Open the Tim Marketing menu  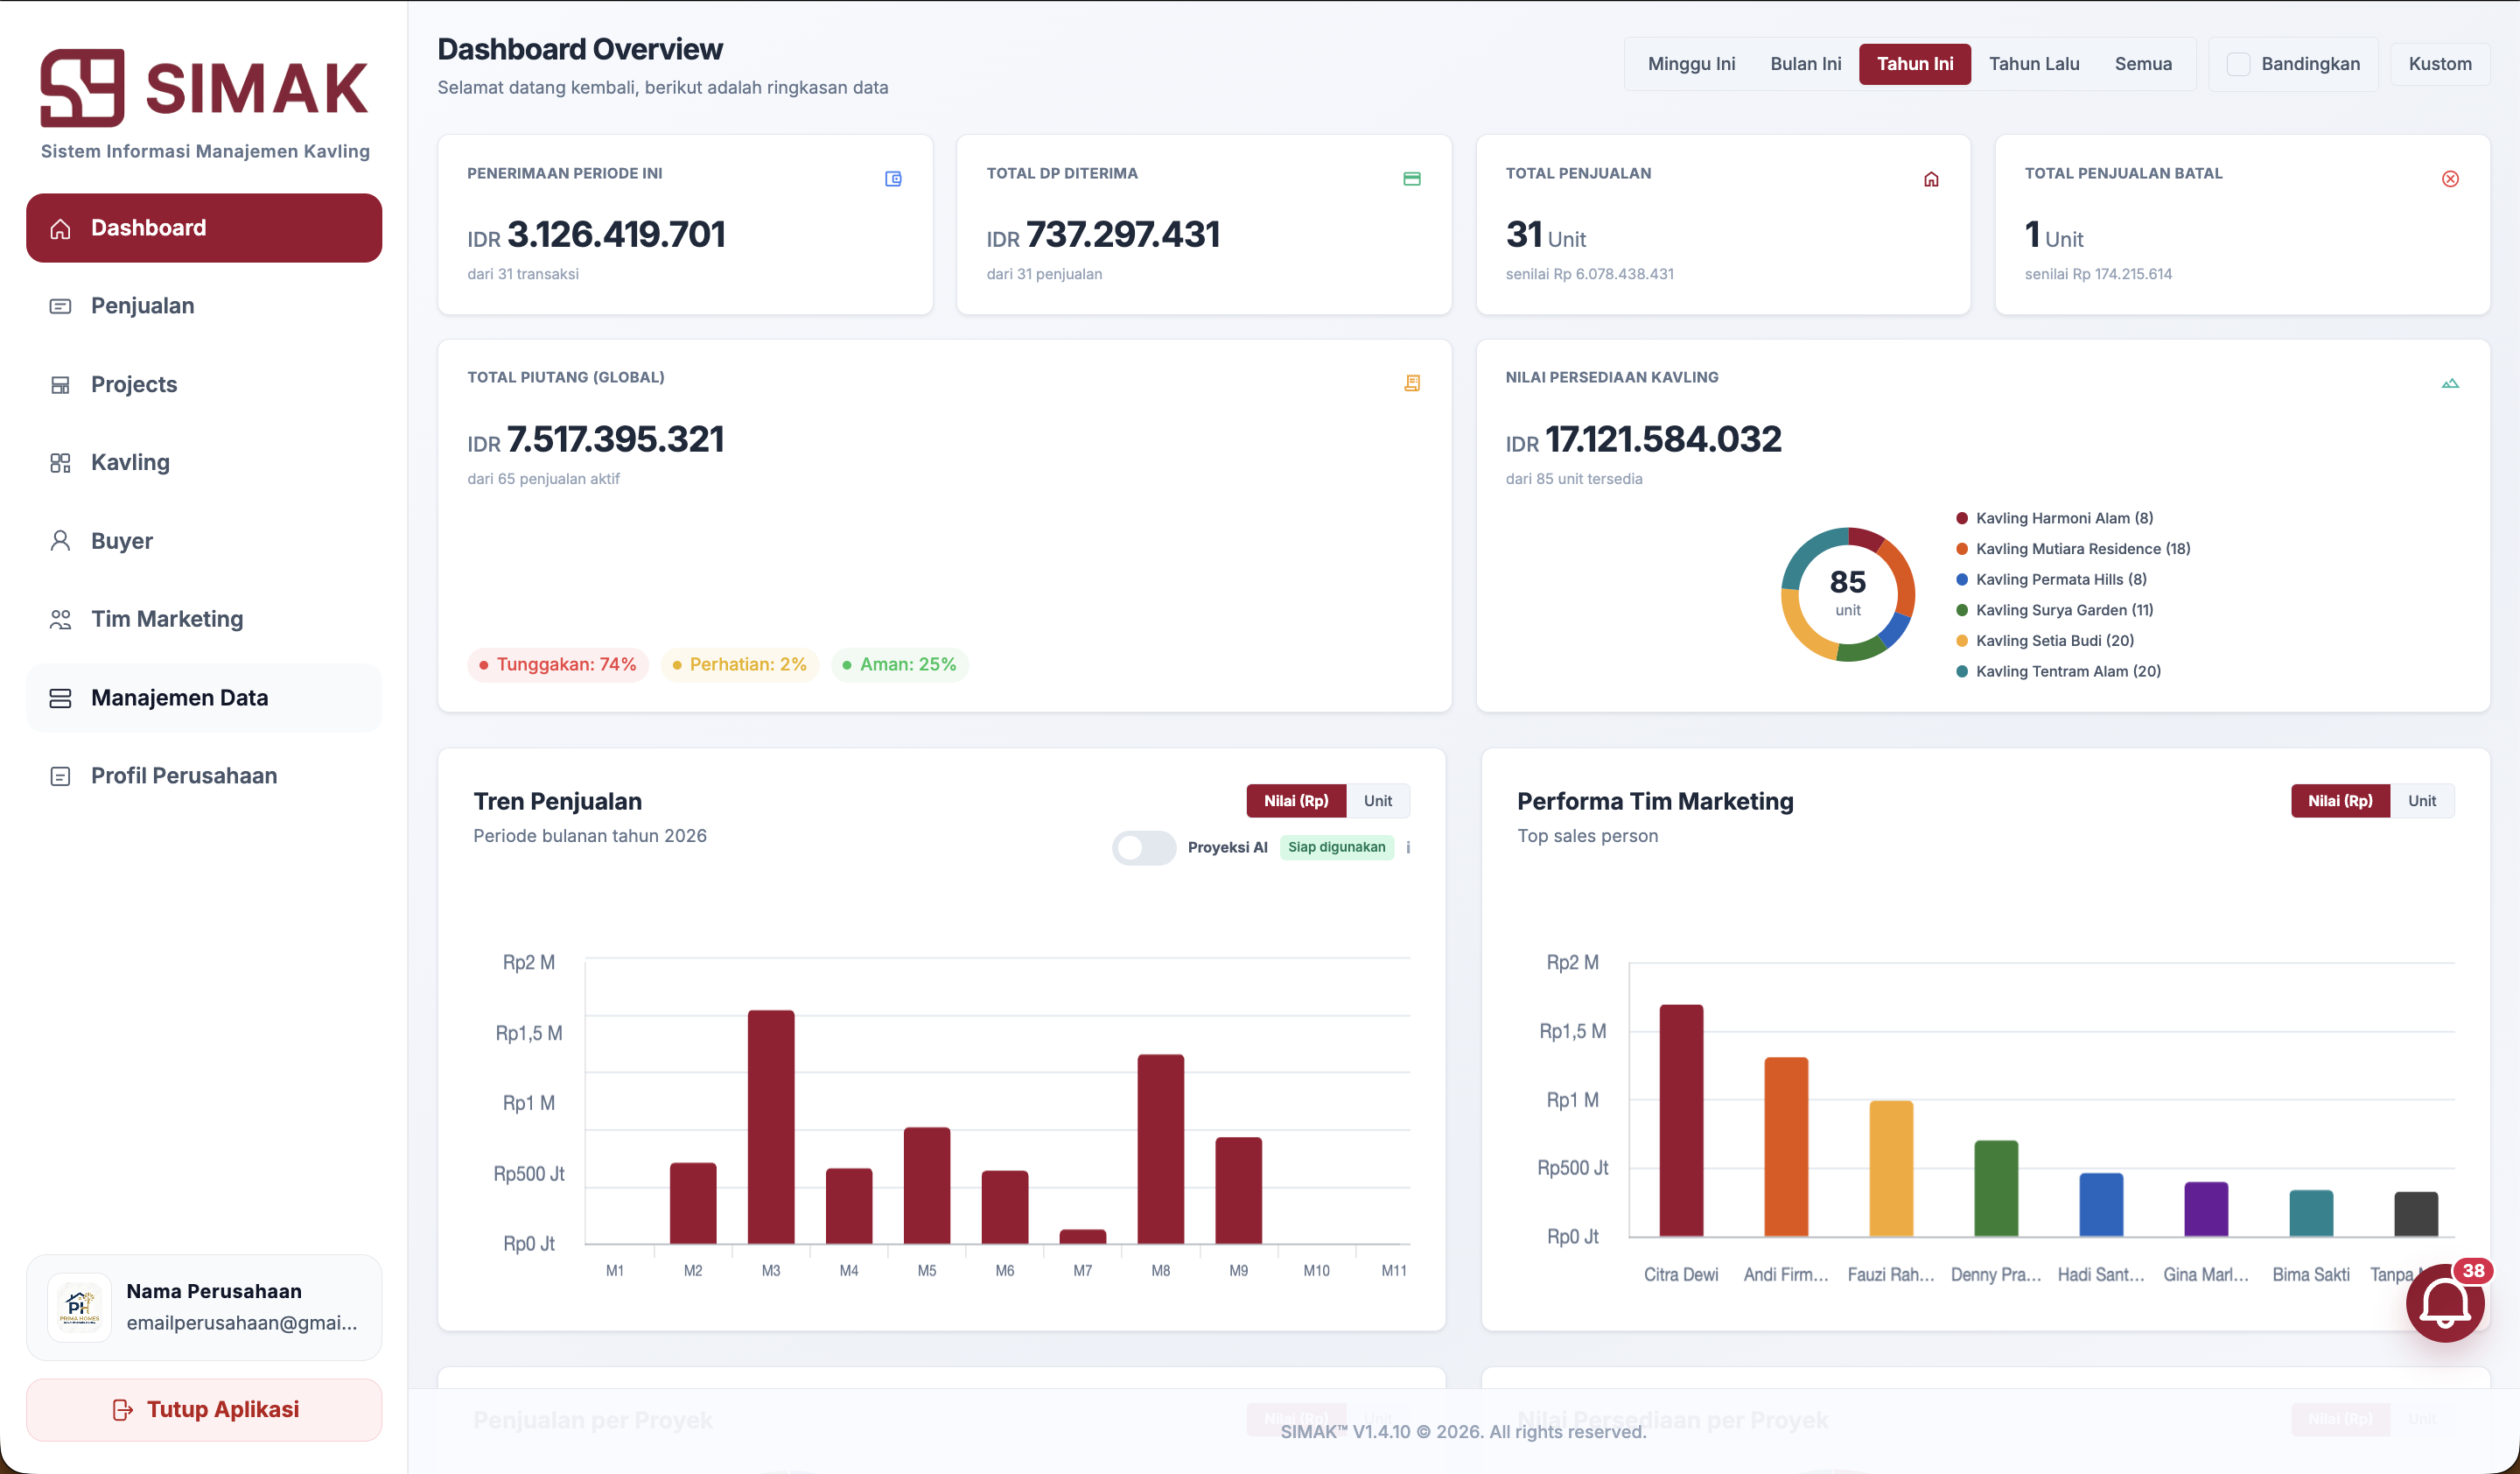(x=204, y=619)
